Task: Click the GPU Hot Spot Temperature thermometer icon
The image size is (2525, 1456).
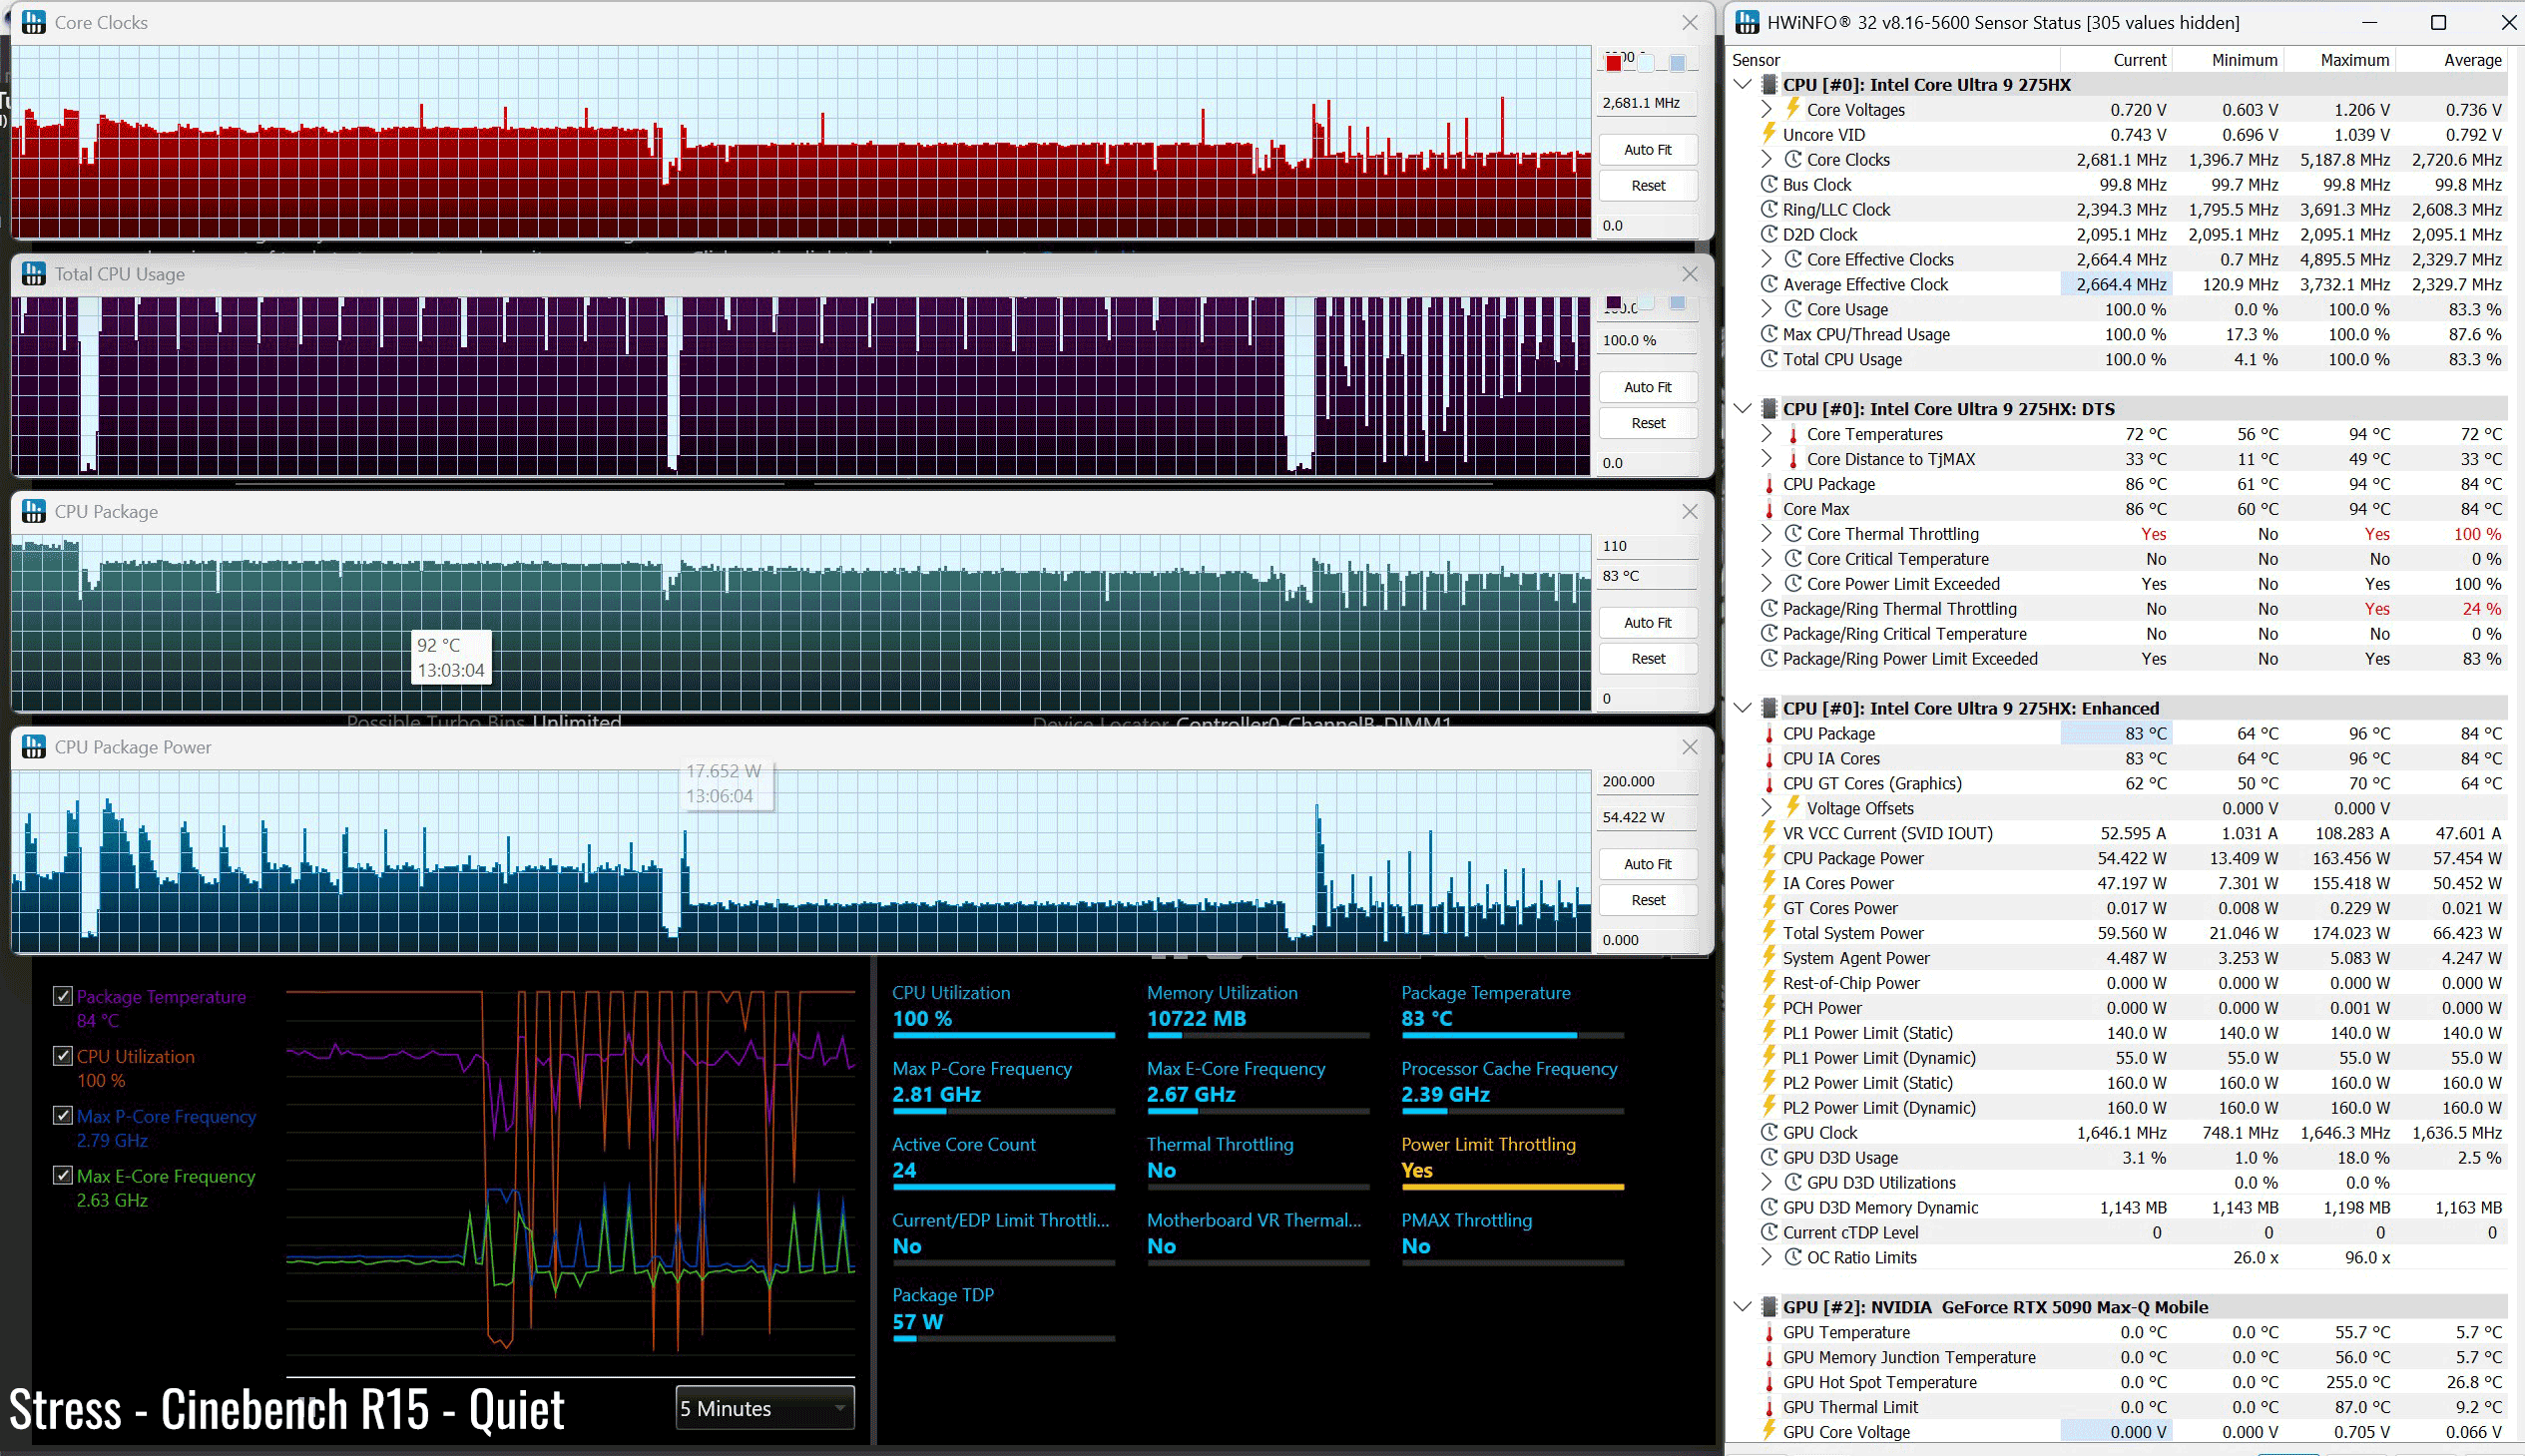Action: (x=1769, y=1383)
